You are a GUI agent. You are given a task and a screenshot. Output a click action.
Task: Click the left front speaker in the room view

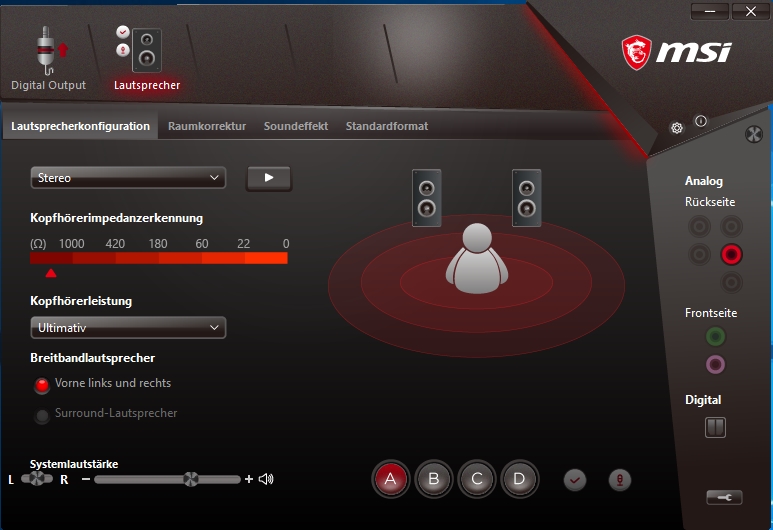click(426, 198)
